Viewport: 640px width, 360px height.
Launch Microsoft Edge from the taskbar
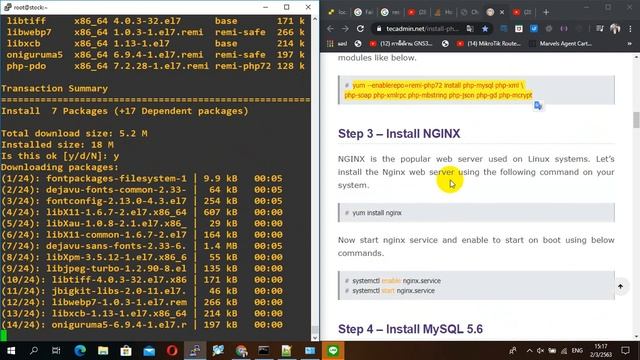click(x=80, y=351)
